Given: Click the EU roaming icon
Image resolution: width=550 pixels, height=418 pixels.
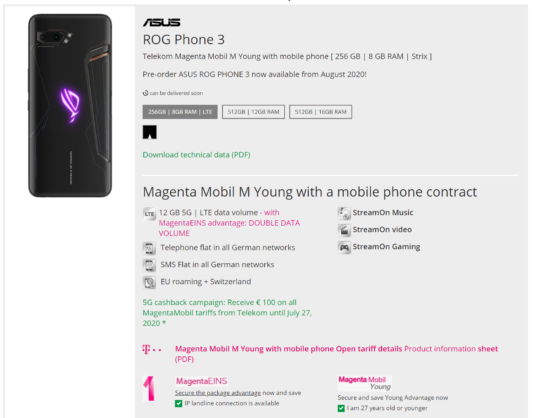Looking at the screenshot, I should click(149, 282).
